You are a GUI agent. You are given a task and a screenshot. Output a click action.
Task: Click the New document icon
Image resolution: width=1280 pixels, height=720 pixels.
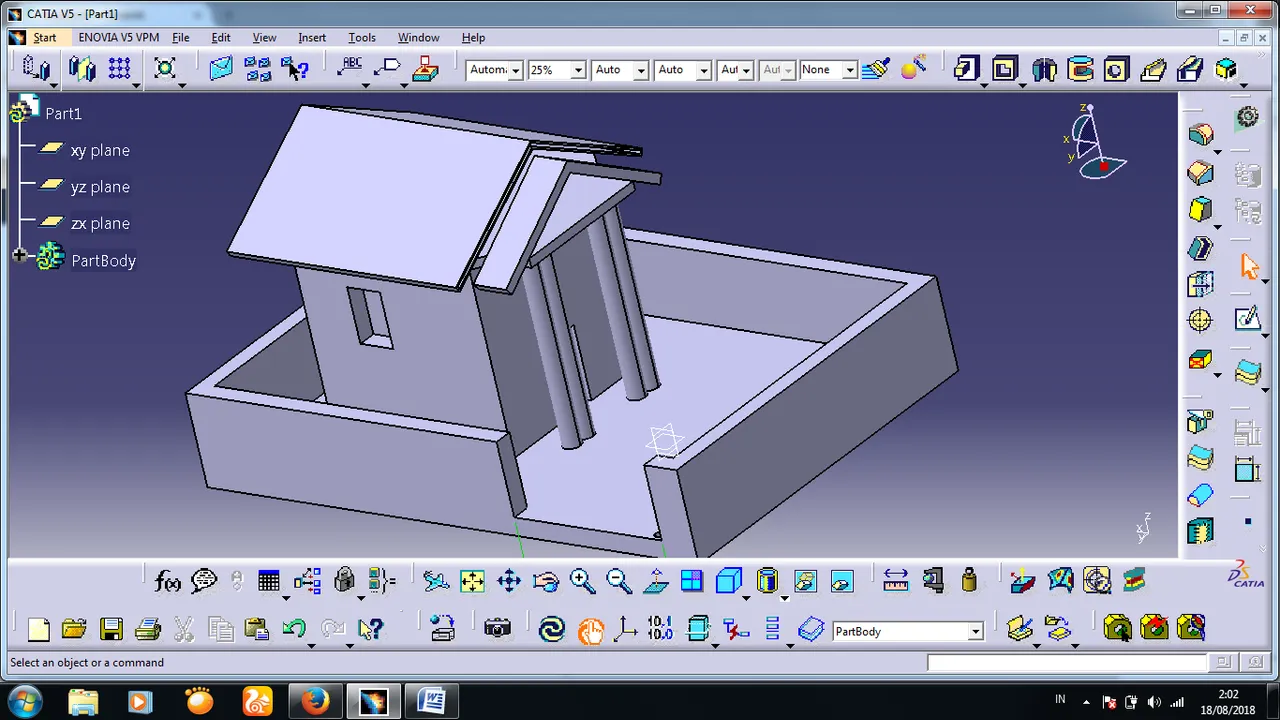pos(39,629)
